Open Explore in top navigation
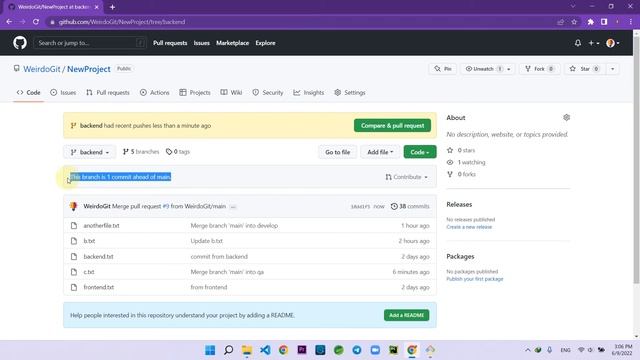Screen dimensions: 640x360 click(x=265, y=43)
